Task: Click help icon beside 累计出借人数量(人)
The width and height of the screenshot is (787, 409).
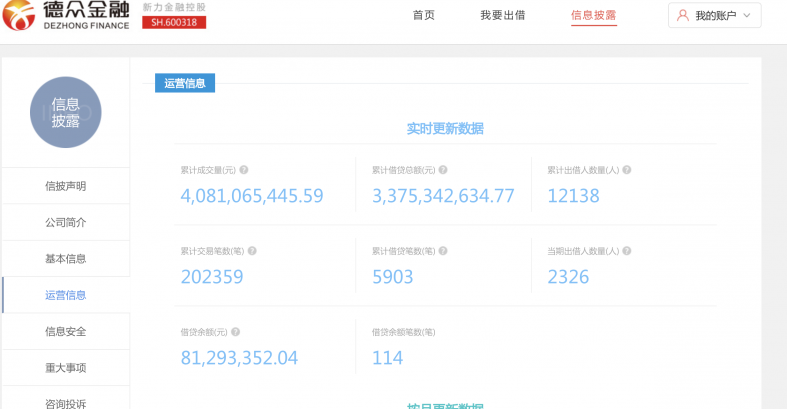Action: (626, 170)
